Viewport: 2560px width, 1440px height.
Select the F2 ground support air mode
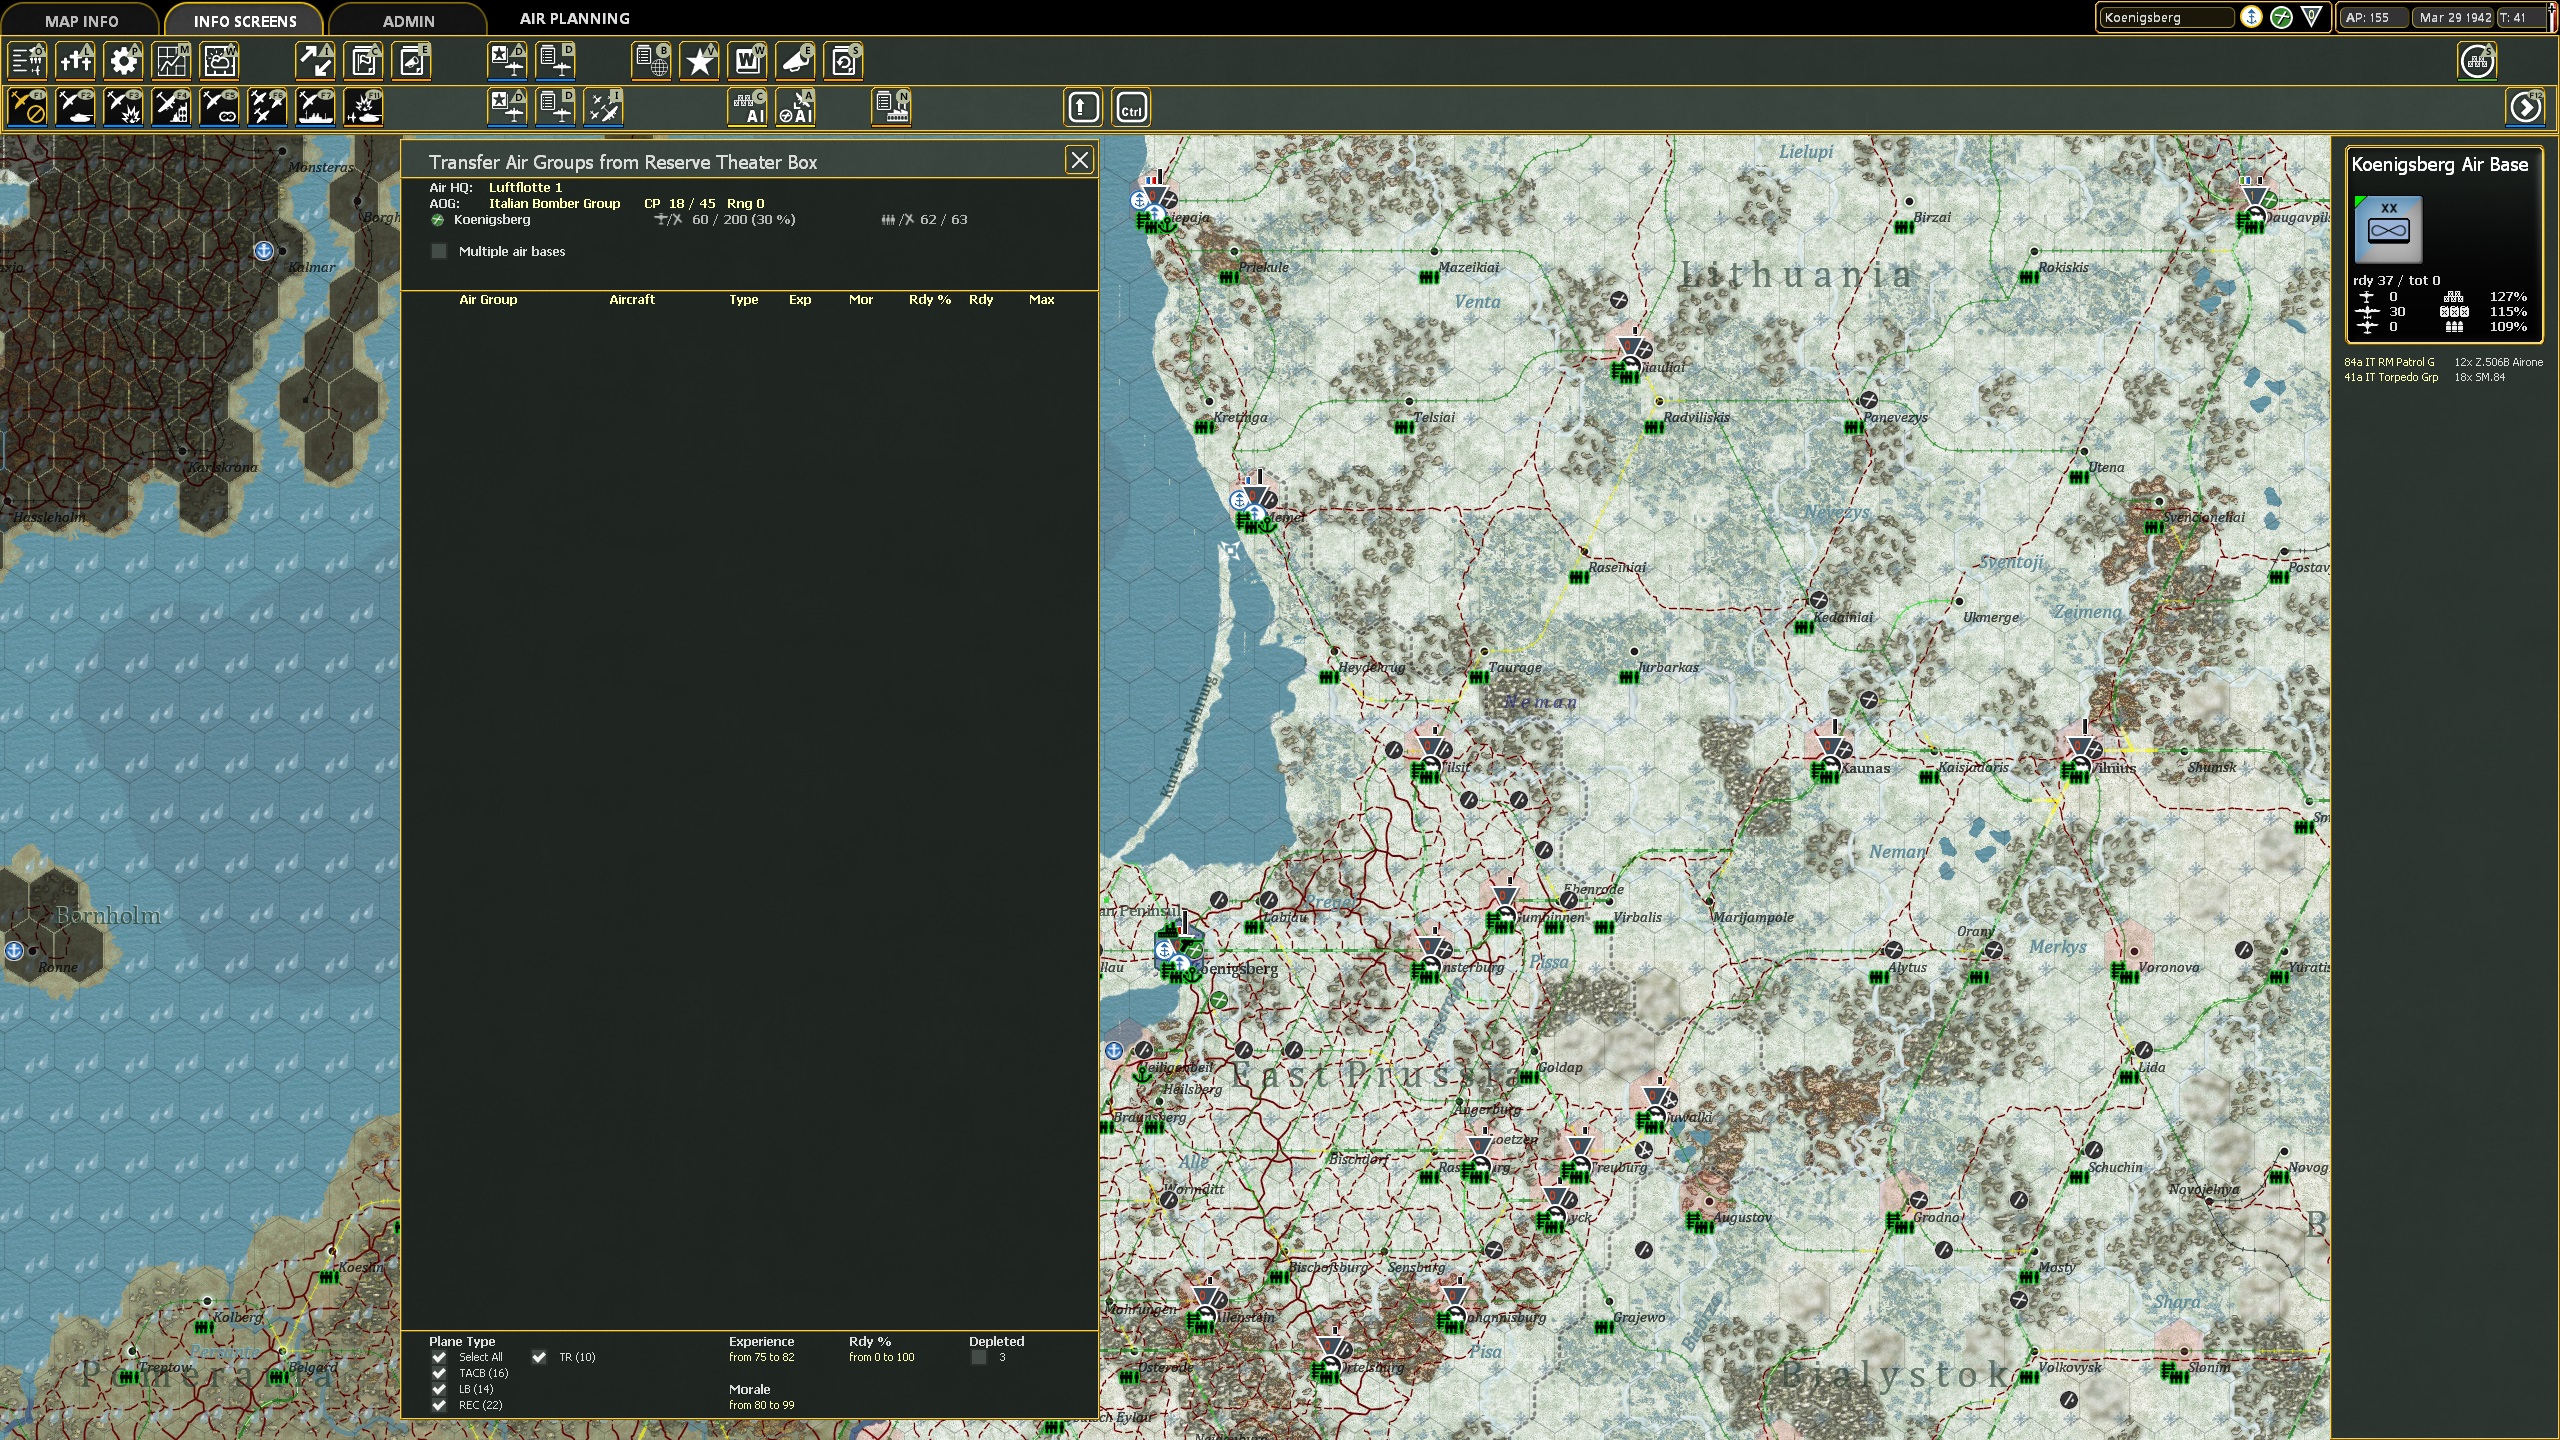click(x=76, y=108)
